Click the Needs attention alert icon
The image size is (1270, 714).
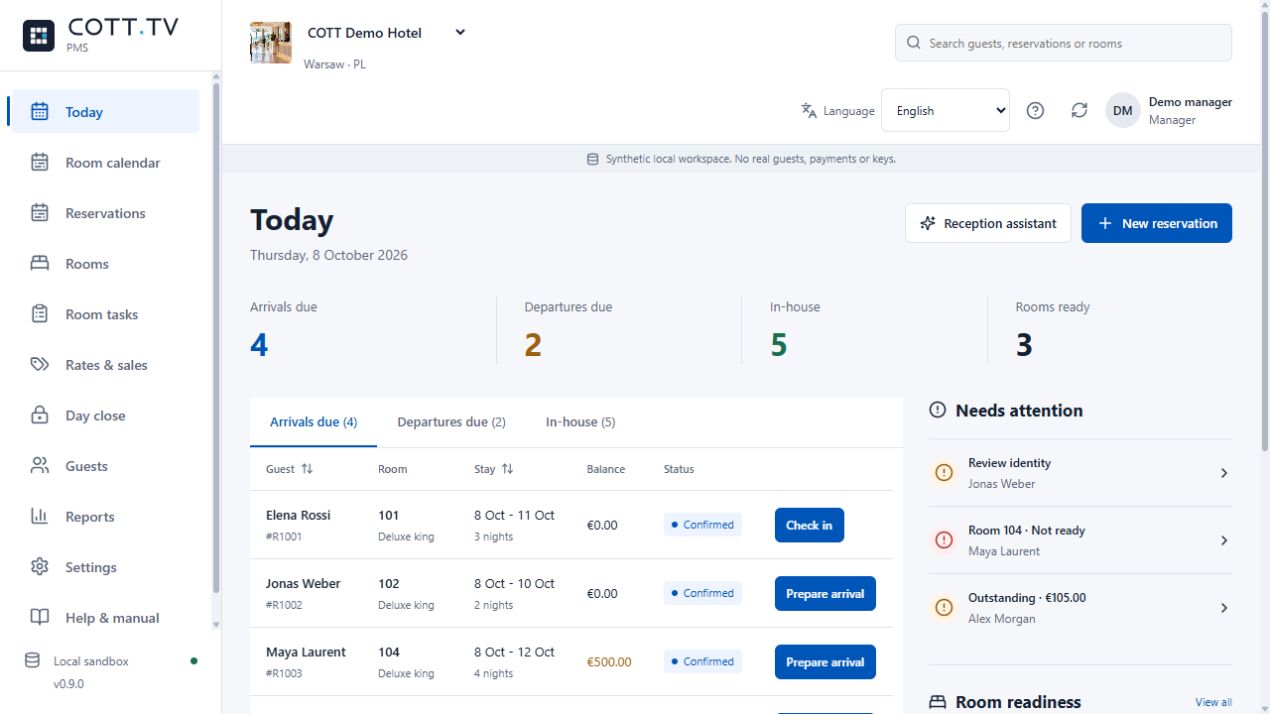click(x=937, y=410)
